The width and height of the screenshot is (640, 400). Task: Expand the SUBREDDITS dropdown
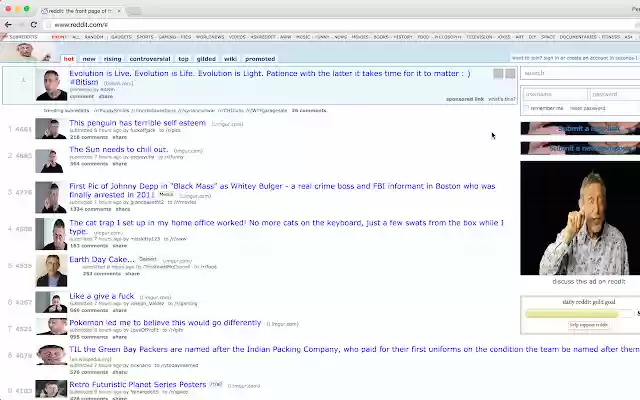pyautogui.click(x=22, y=37)
